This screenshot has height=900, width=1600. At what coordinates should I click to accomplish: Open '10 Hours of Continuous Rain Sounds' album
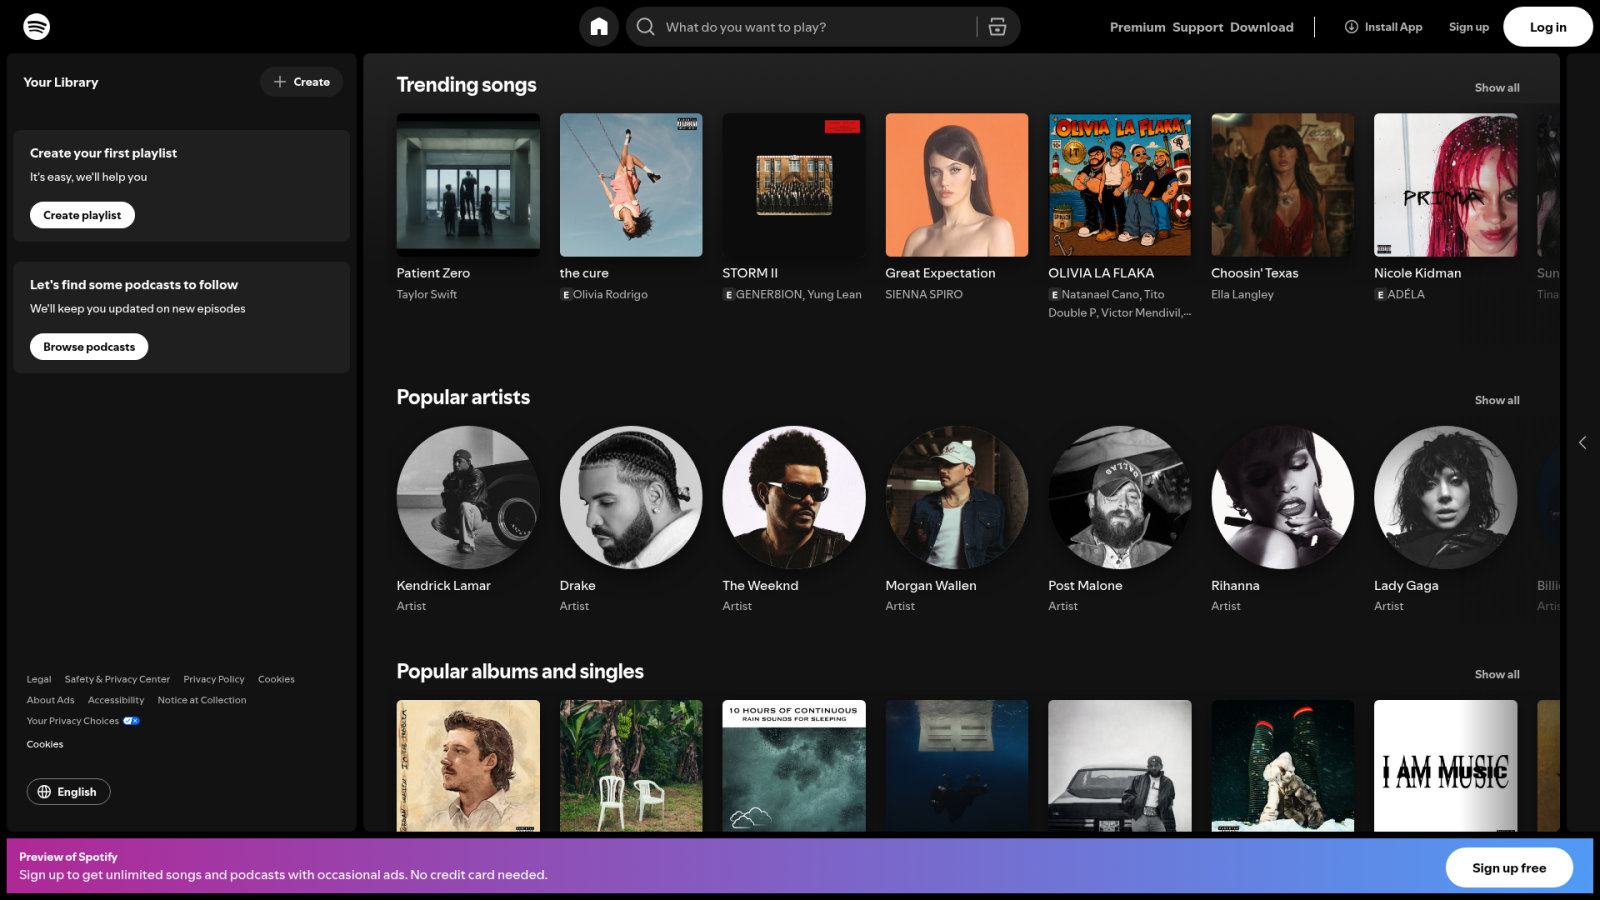click(x=794, y=766)
